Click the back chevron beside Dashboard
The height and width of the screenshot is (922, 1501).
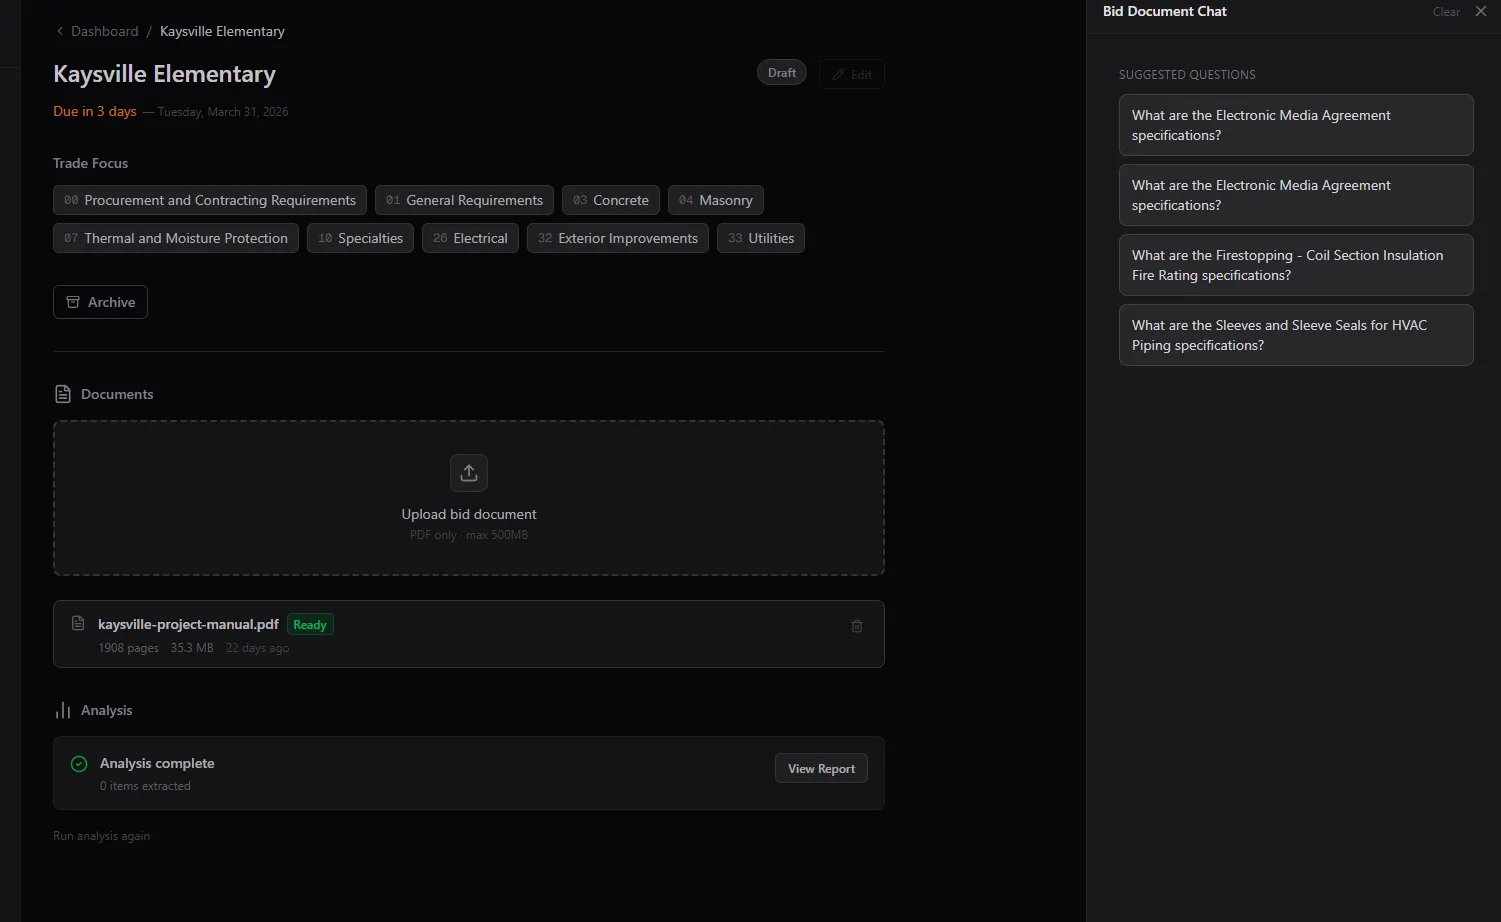pyautogui.click(x=60, y=32)
